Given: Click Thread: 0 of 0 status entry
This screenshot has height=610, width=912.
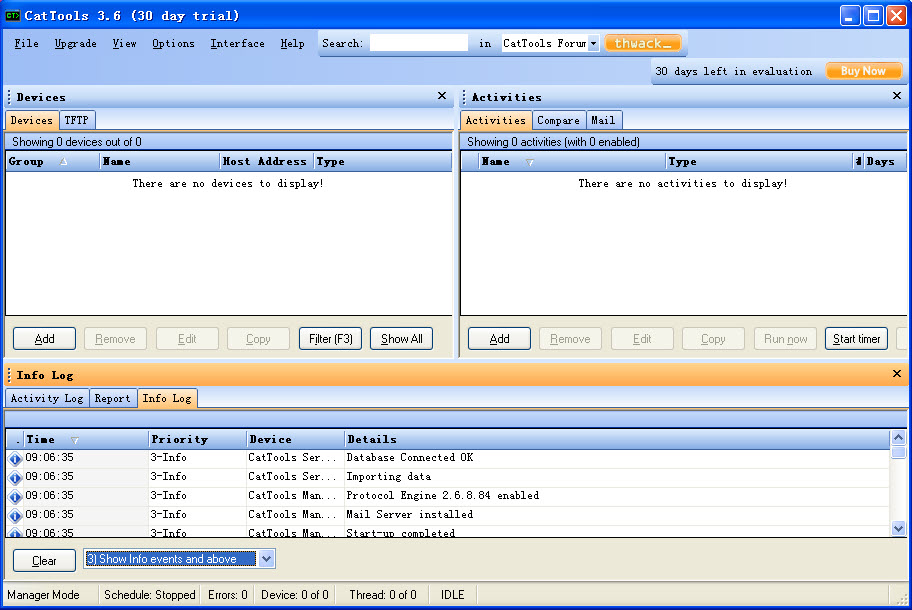Looking at the screenshot, I should 383,595.
